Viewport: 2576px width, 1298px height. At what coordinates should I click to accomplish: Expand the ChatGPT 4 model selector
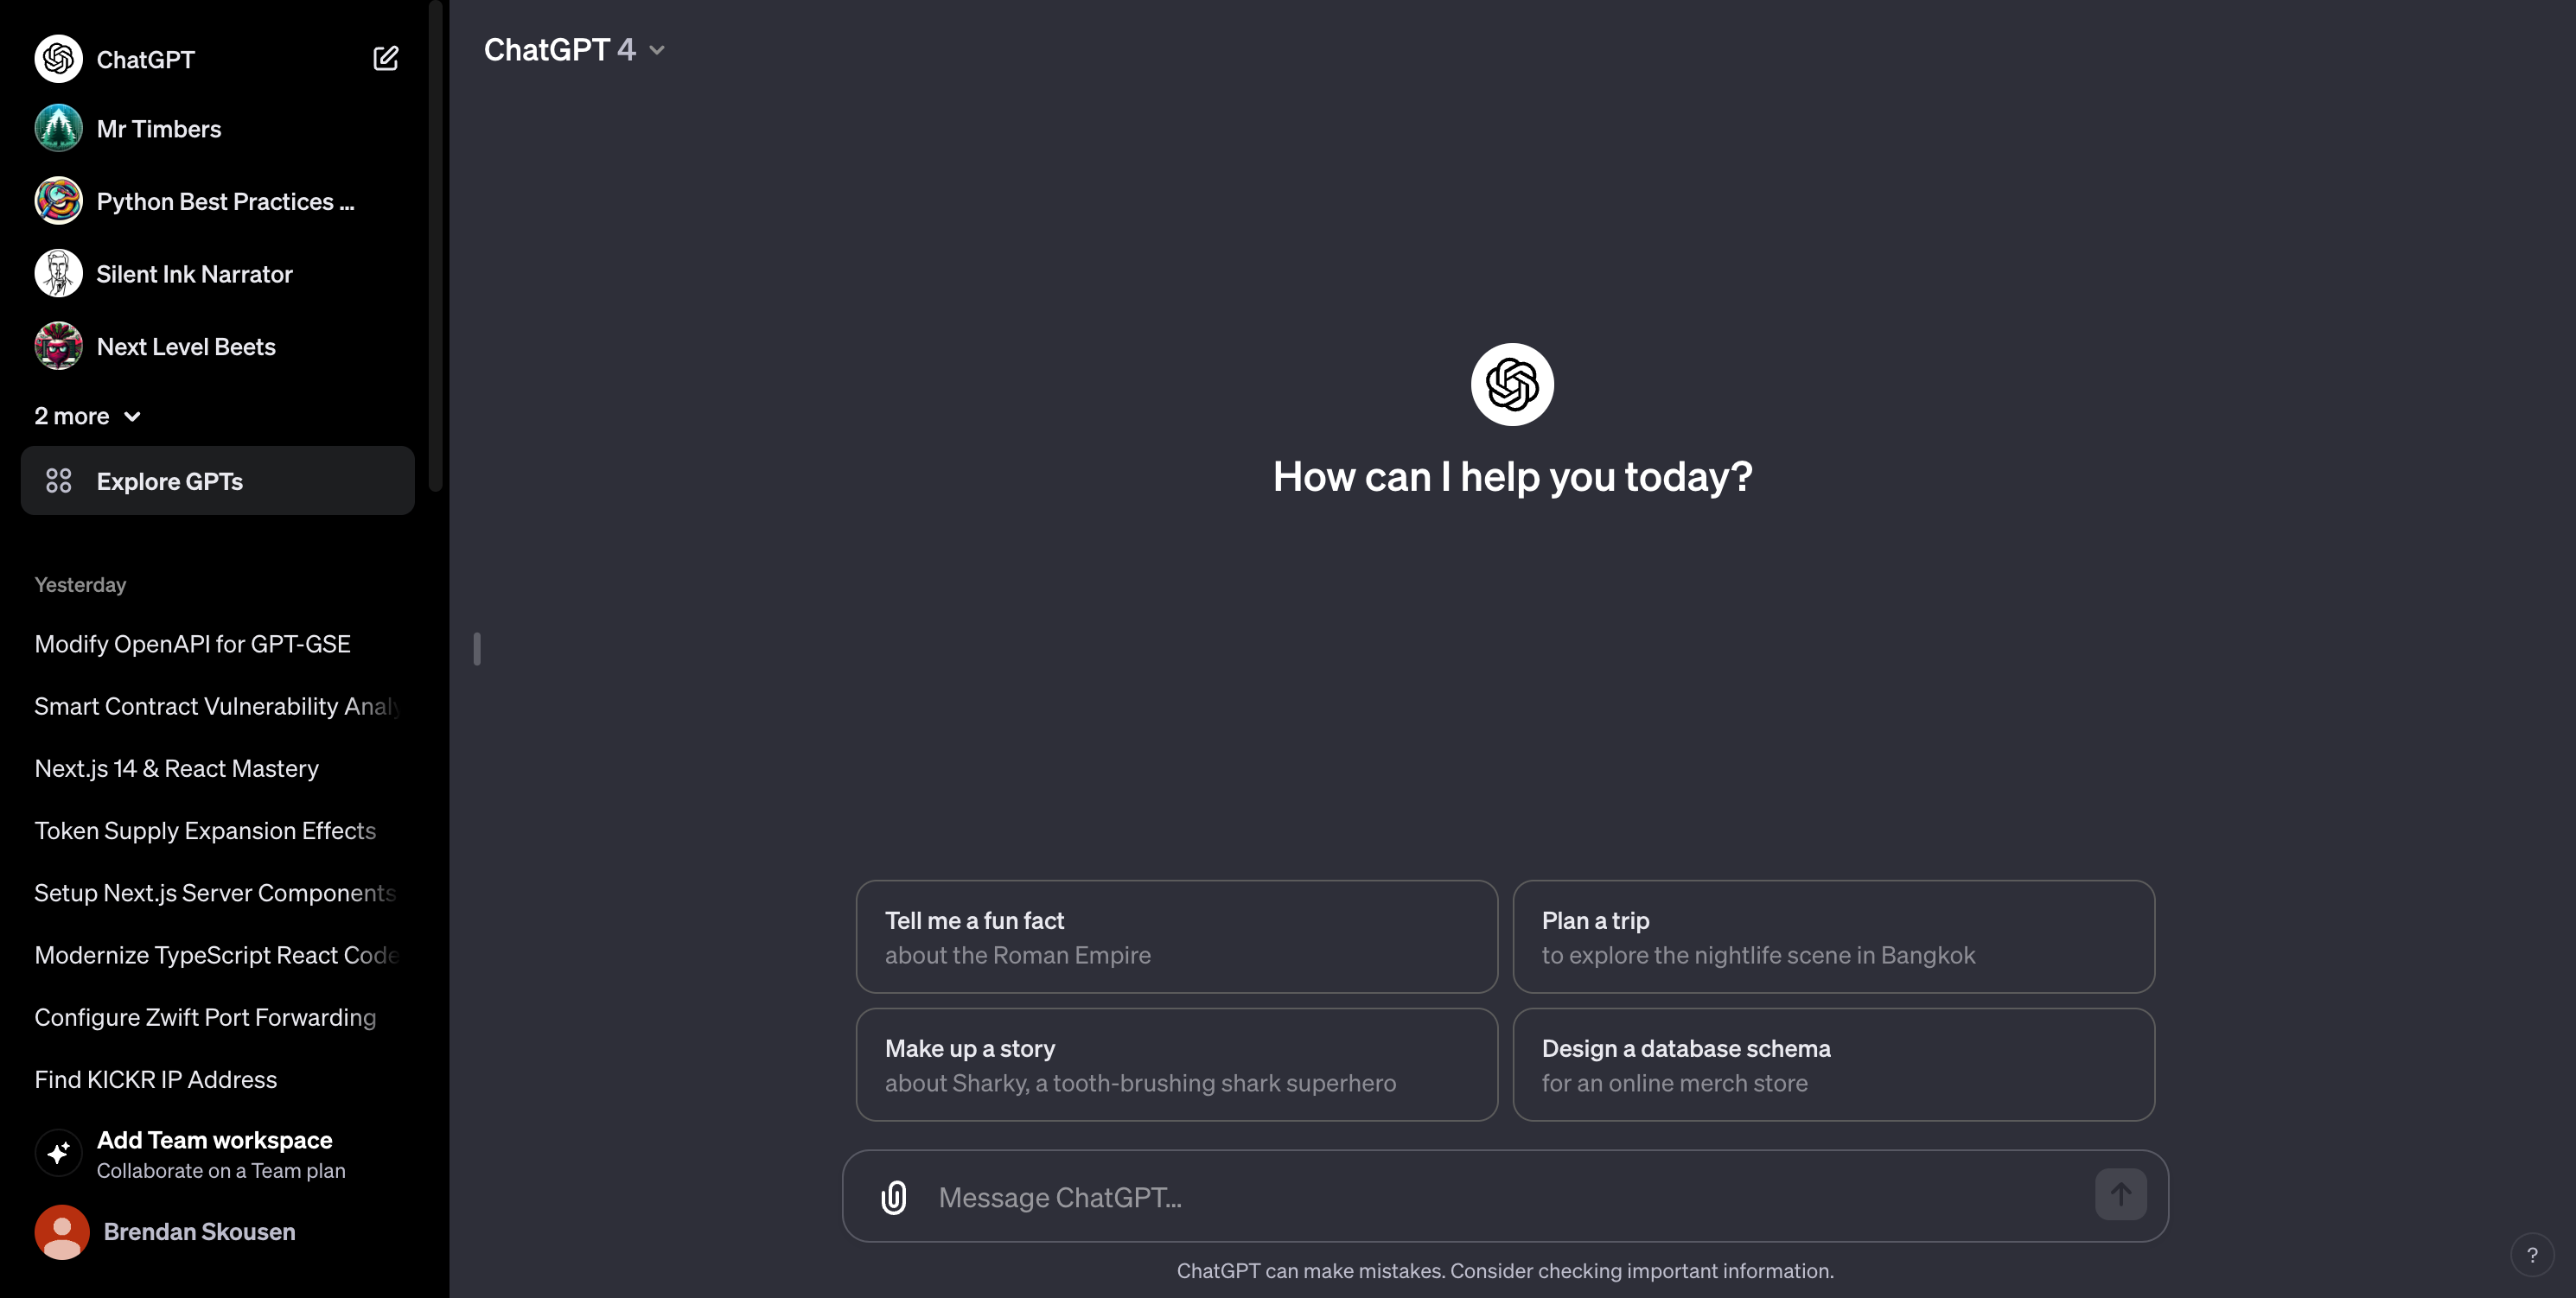coord(574,50)
